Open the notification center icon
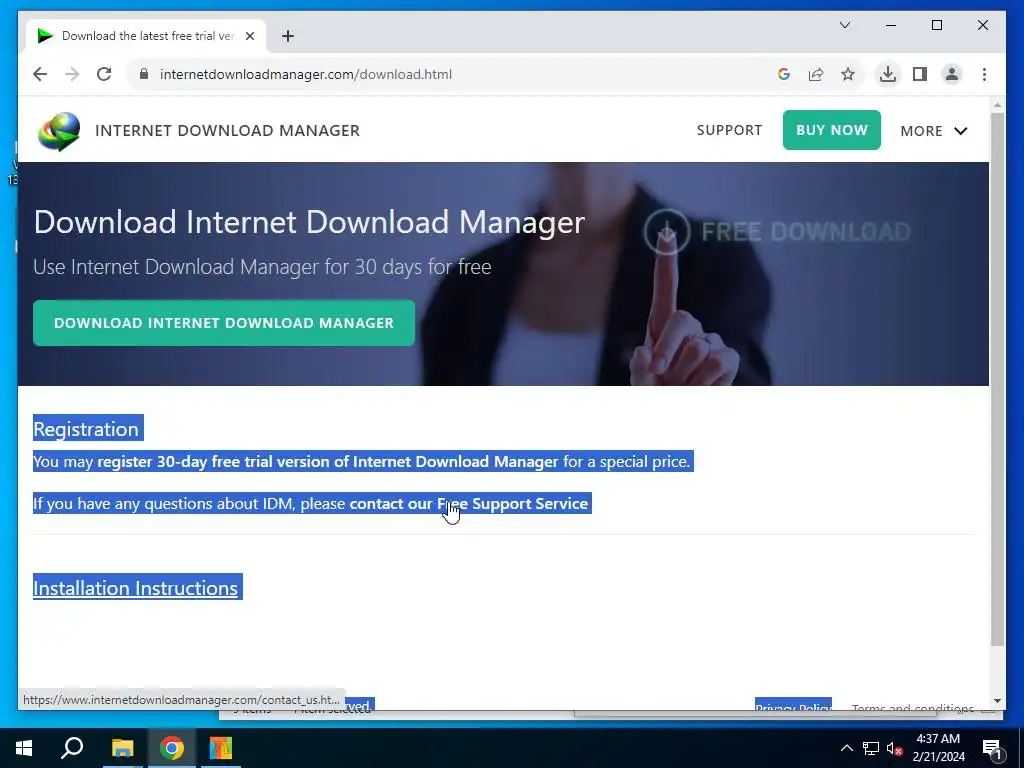Viewport: 1024px width, 768px height. (992, 748)
